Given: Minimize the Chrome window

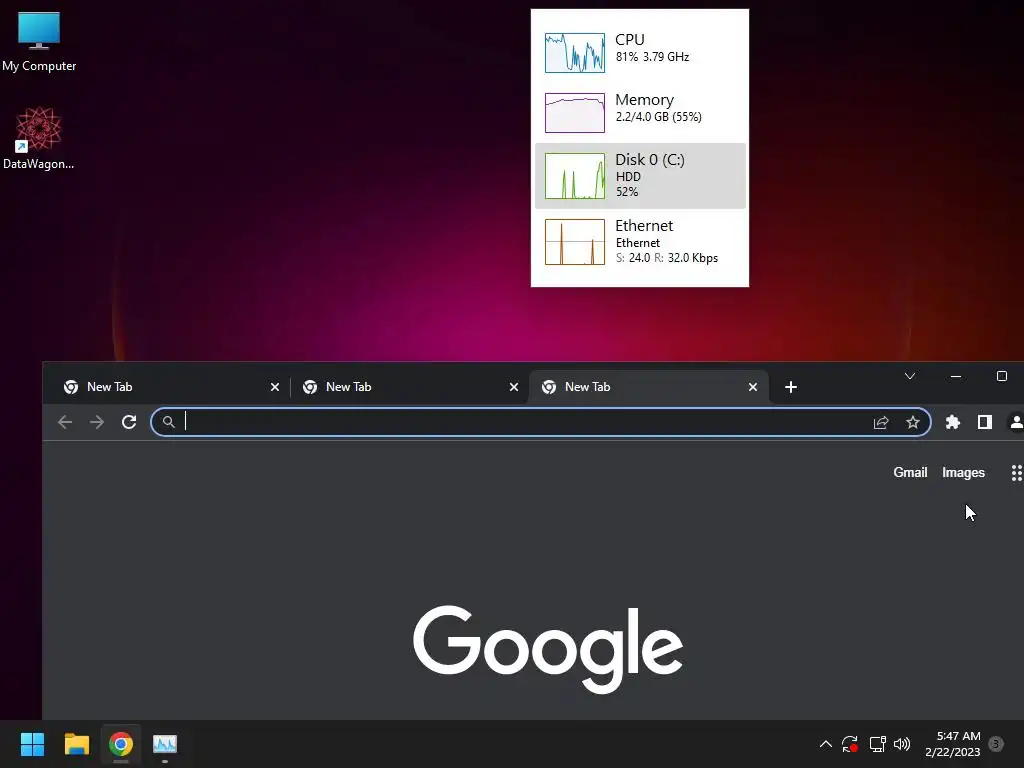Looking at the screenshot, I should tap(955, 376).
